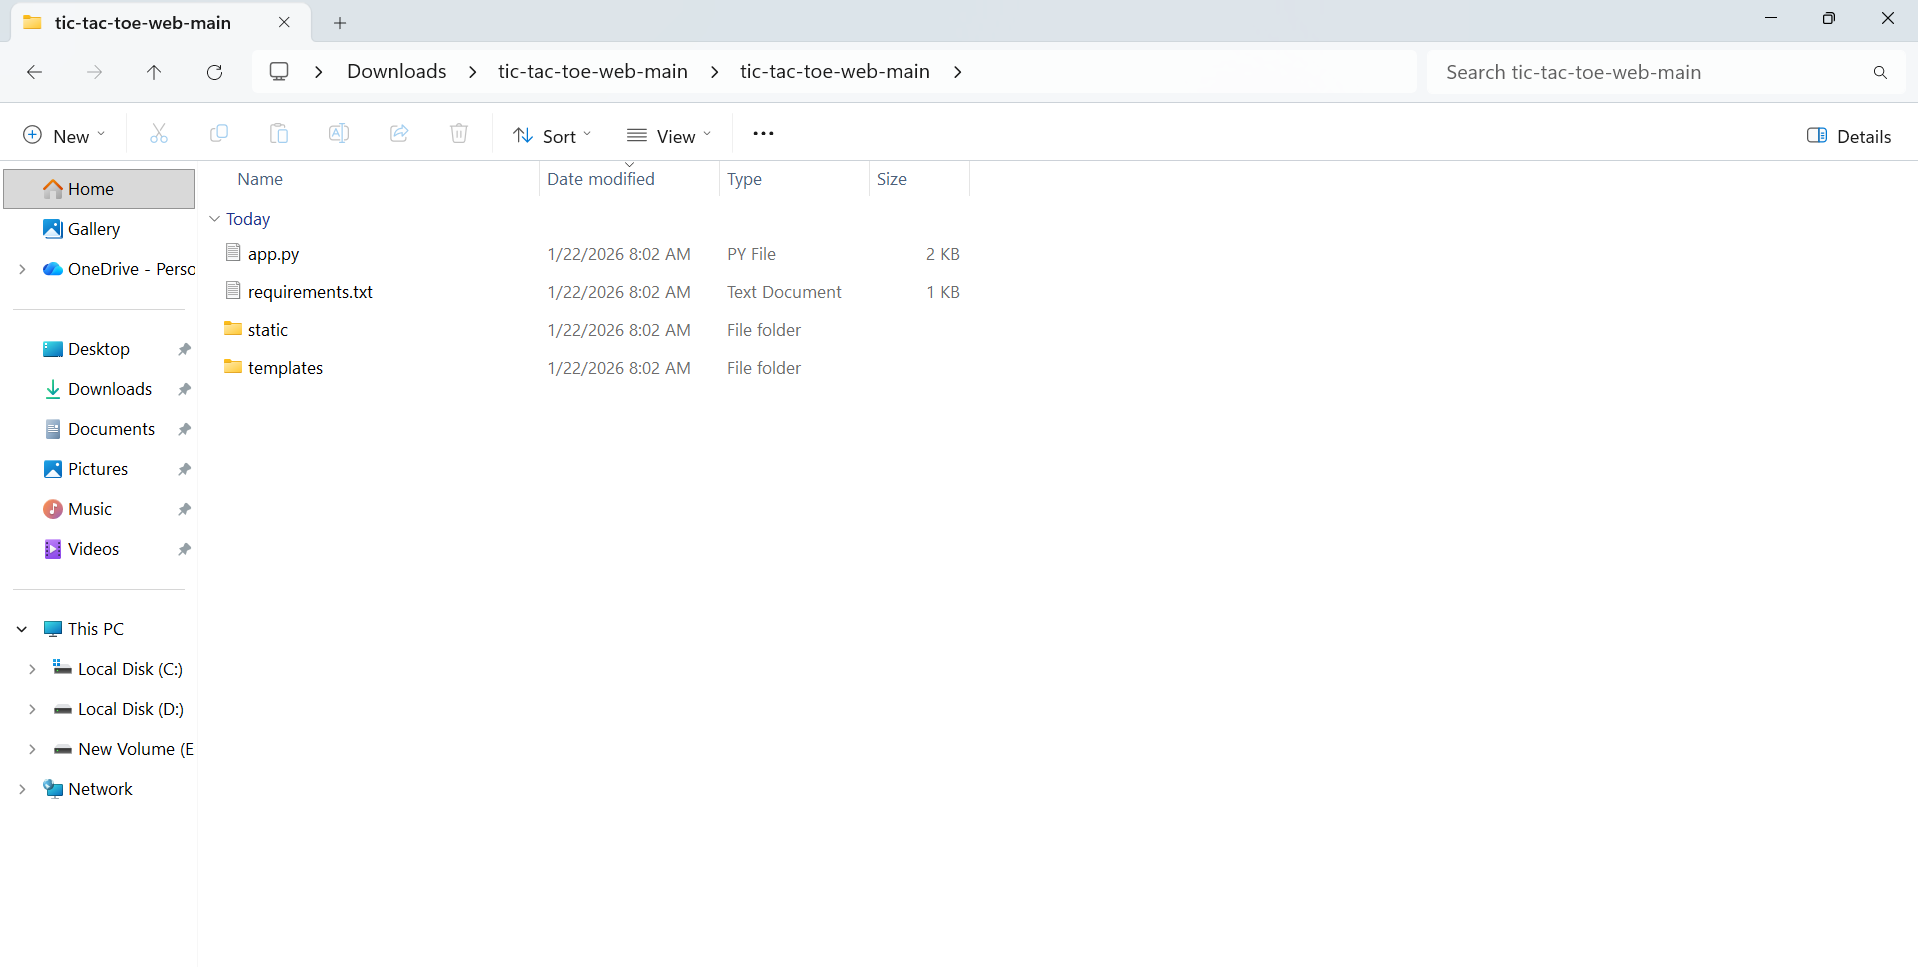1918x967 pixels.
Task: Click the search tic-tac-toe-web-main field
Action: [x=1650, y=72]
